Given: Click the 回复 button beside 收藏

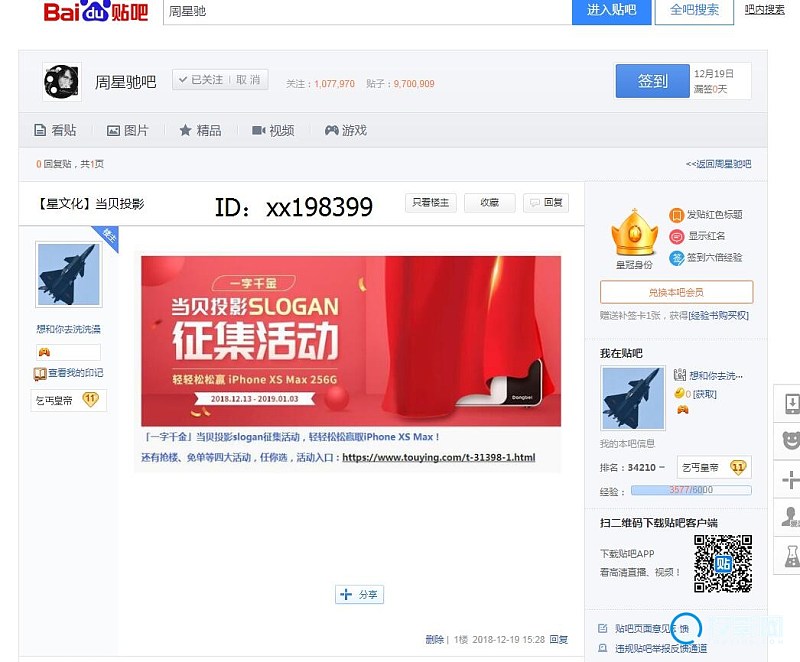Looking at the screenshot, I should [x=546, y=202].
